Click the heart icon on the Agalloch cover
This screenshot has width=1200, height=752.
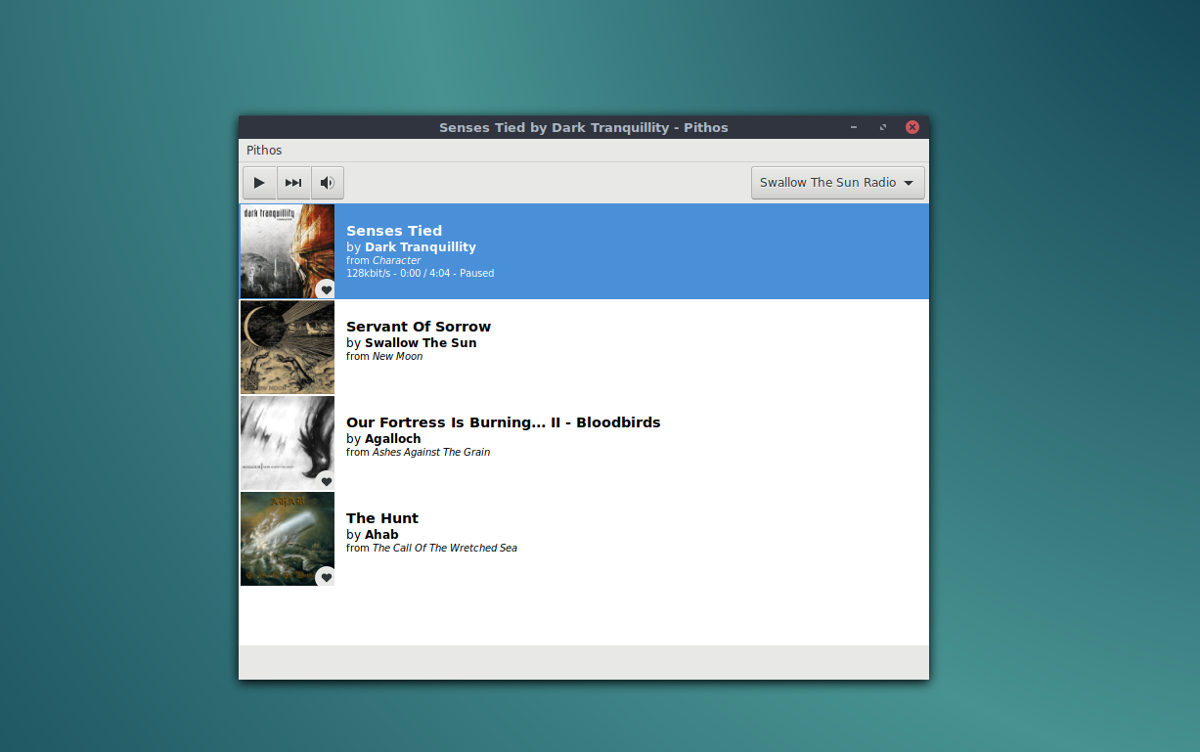point(326,482)
